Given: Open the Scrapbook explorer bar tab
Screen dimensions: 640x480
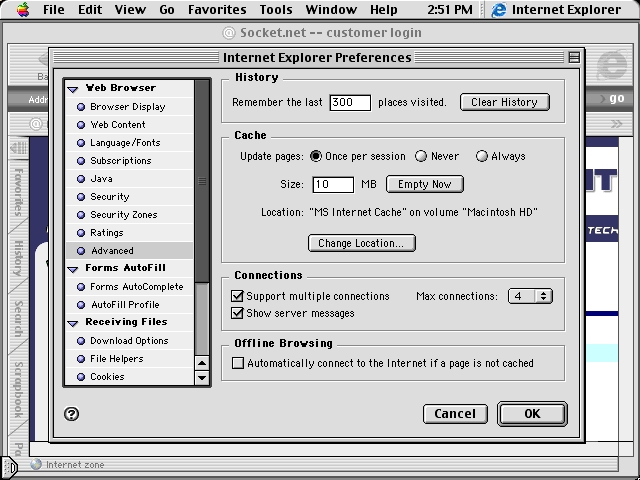Looking at the screenshot, I should (x=18, y=390).
